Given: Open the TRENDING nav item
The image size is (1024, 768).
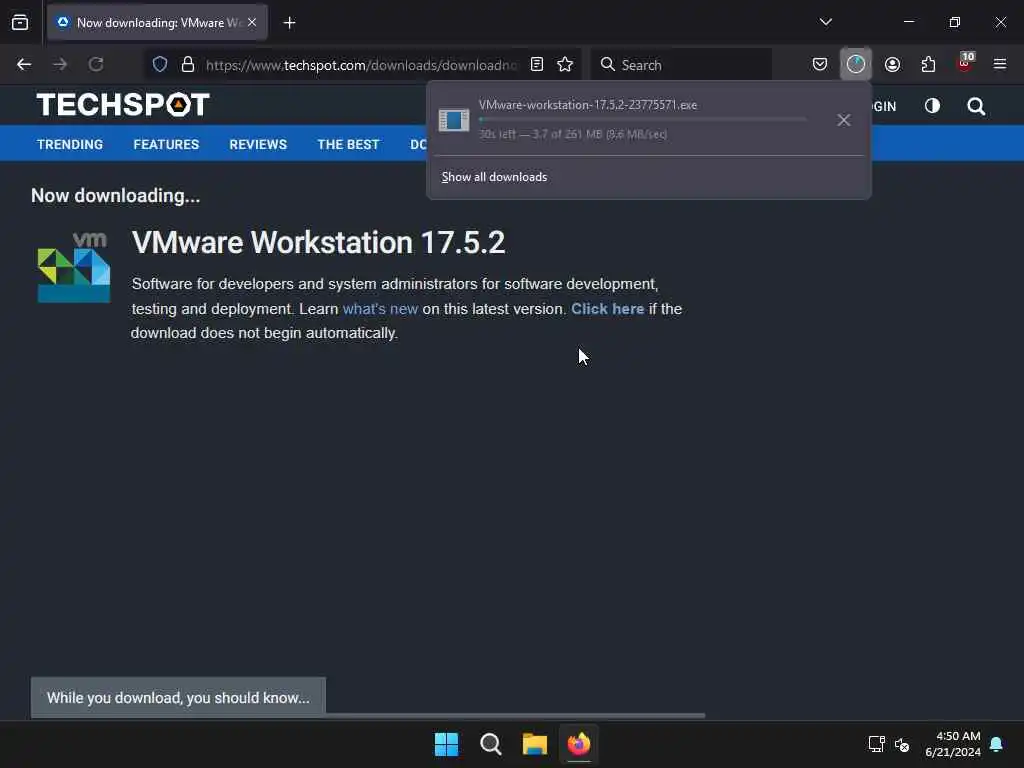Looking at the screenshot, I should 70,144.
